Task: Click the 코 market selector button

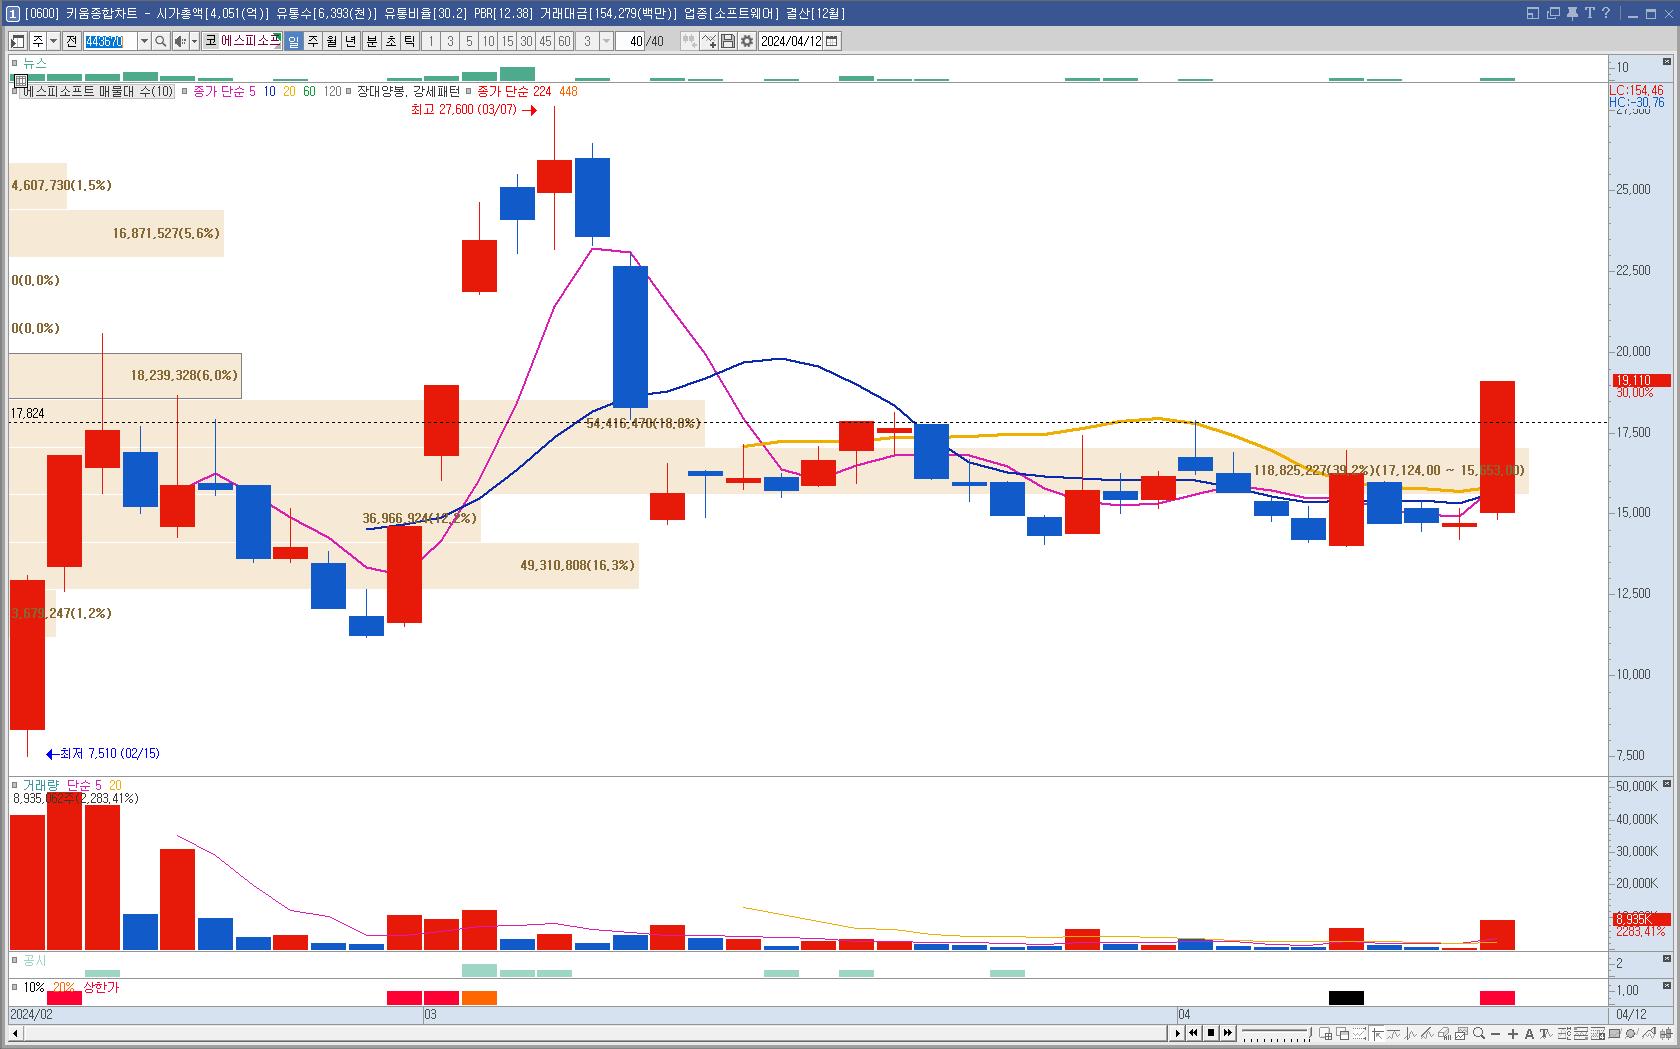Action: click(210, 41)
